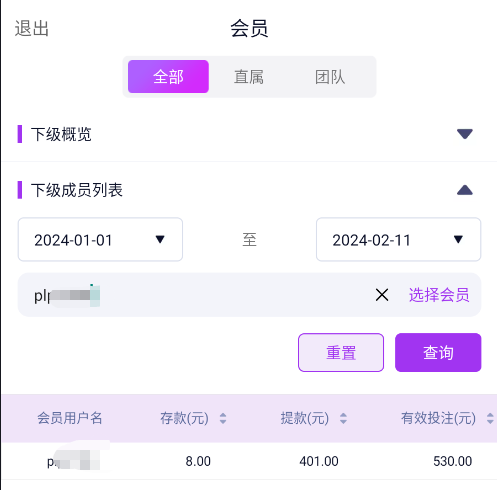Open the 选择会员 link
The image size is (497, 490).
pyautogui.click(x=439, y=295)
